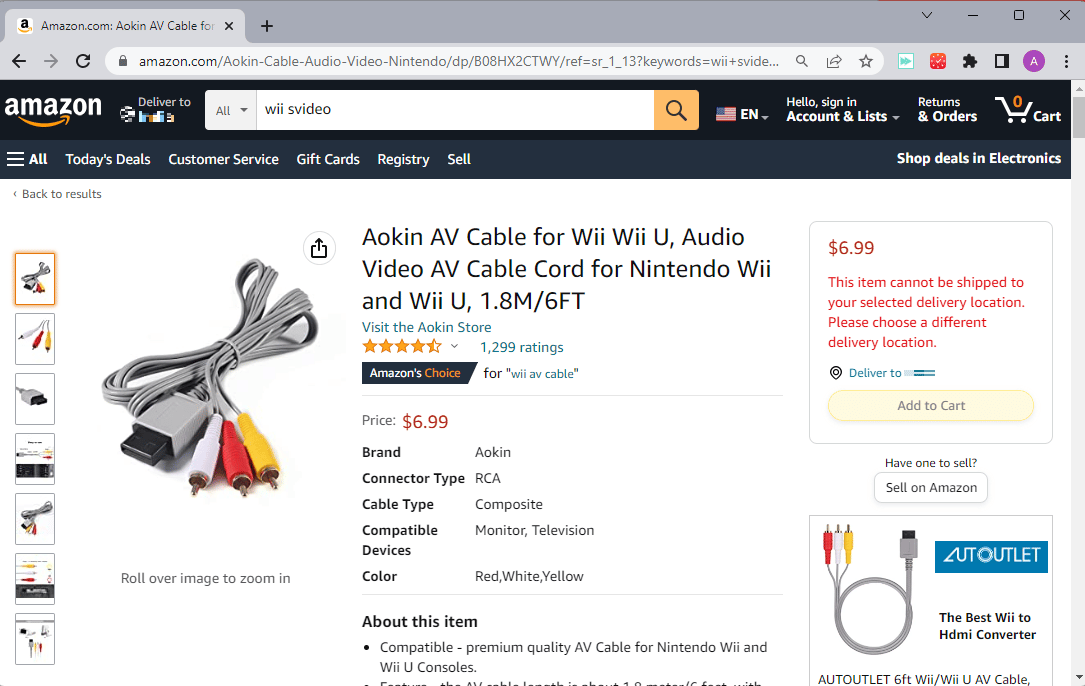Click in the search input field
Image resolution: width=1085 pixels, height=686 pixels.
point(450,110)
